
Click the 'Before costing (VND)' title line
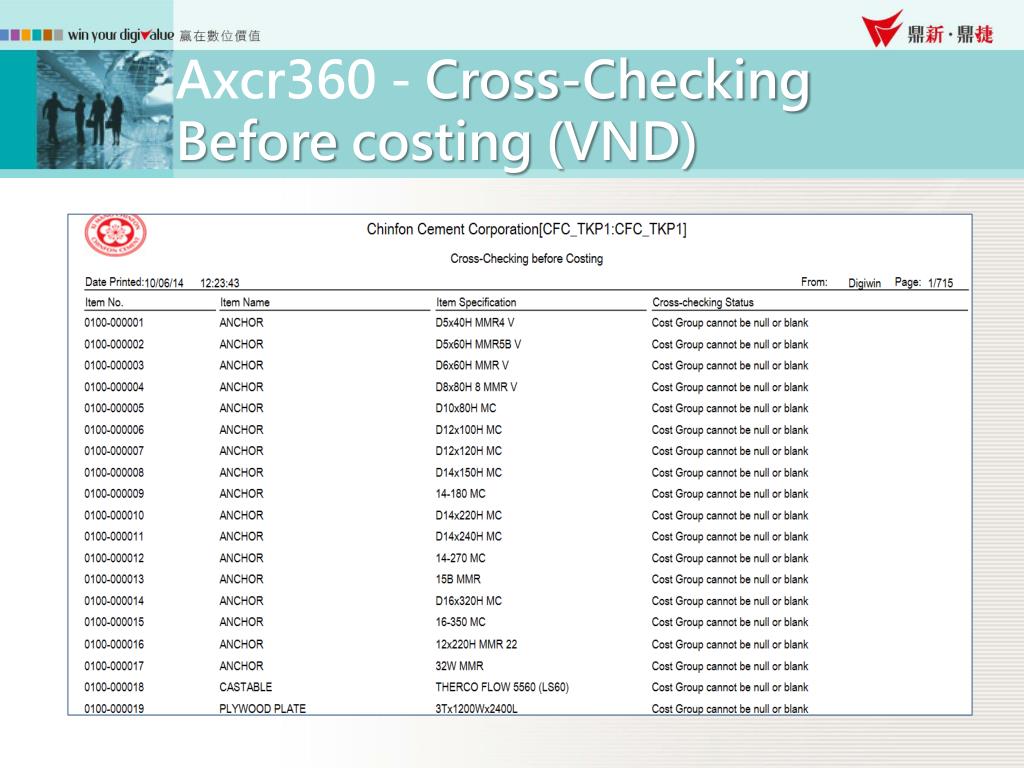pos(436,142)
